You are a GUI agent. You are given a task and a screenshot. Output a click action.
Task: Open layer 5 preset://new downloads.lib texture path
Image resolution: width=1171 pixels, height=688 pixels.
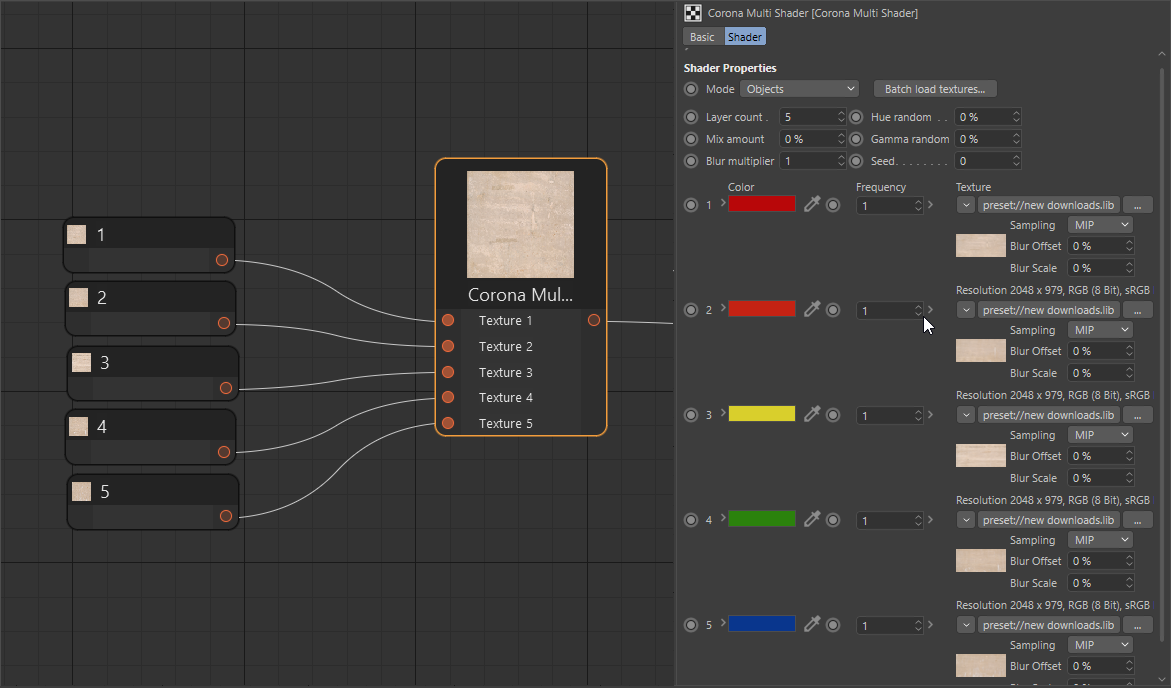point(1049,625)
